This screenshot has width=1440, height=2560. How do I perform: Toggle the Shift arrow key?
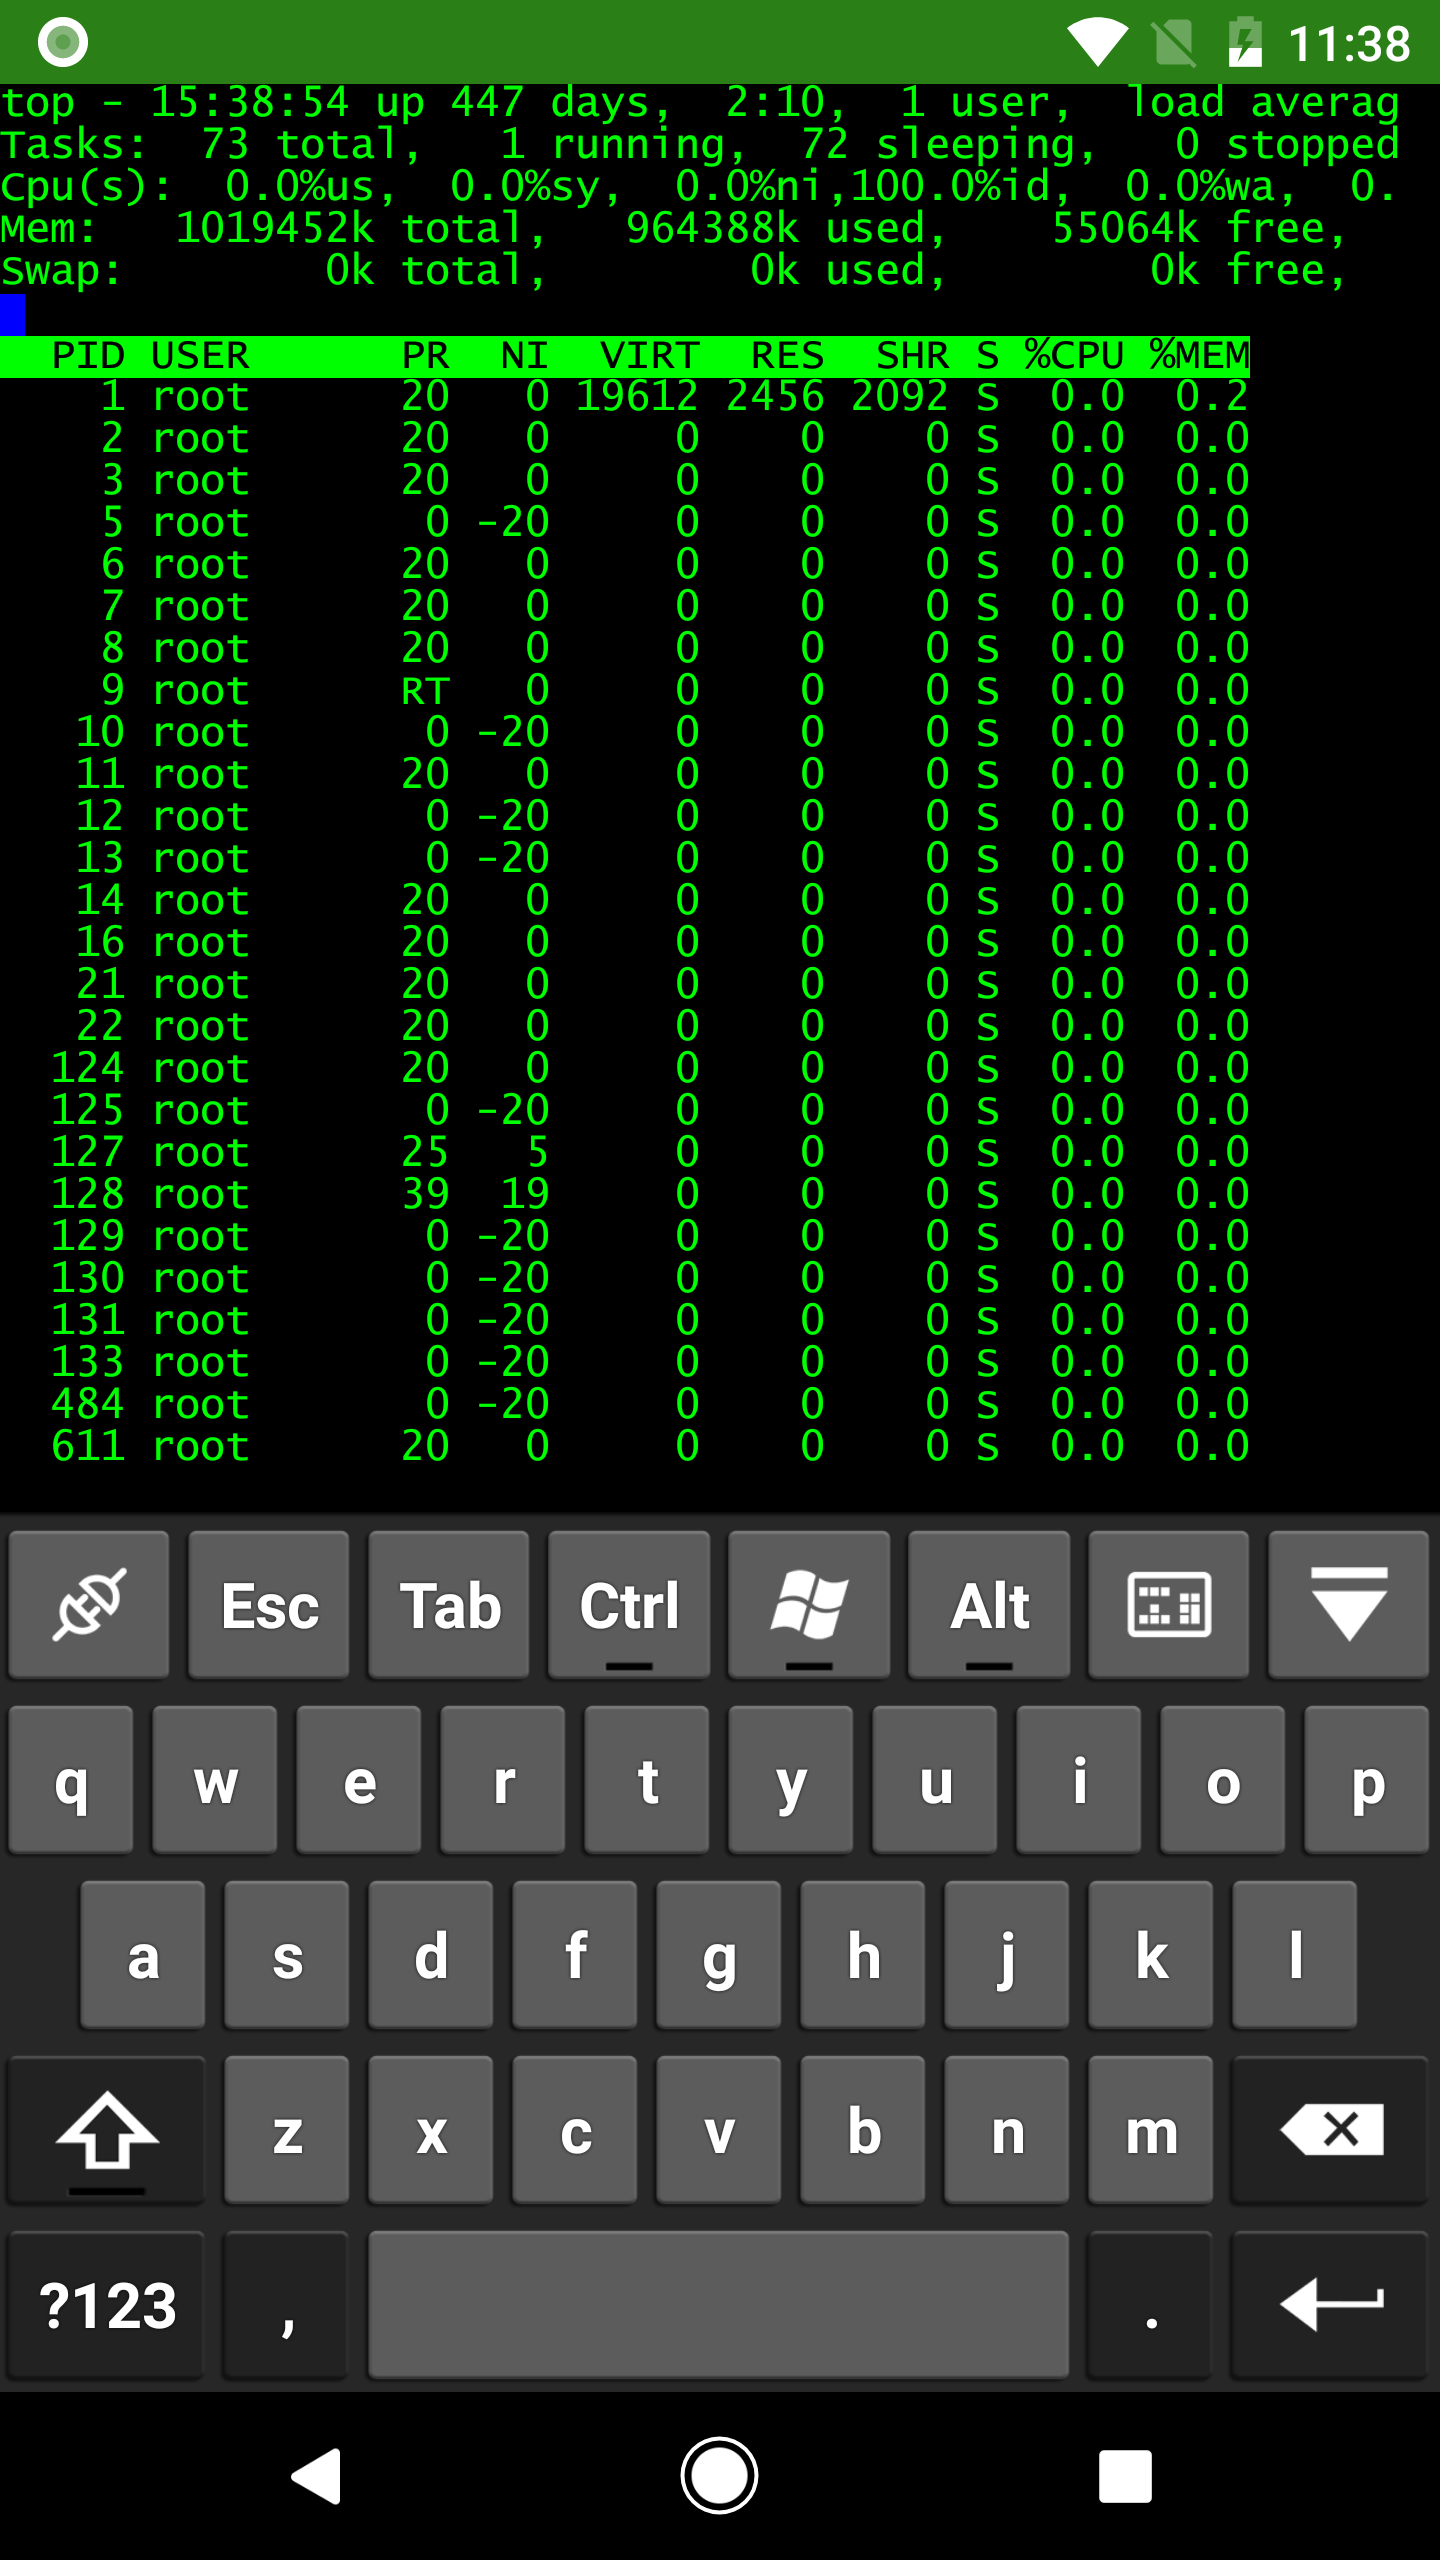point(107,2130)
